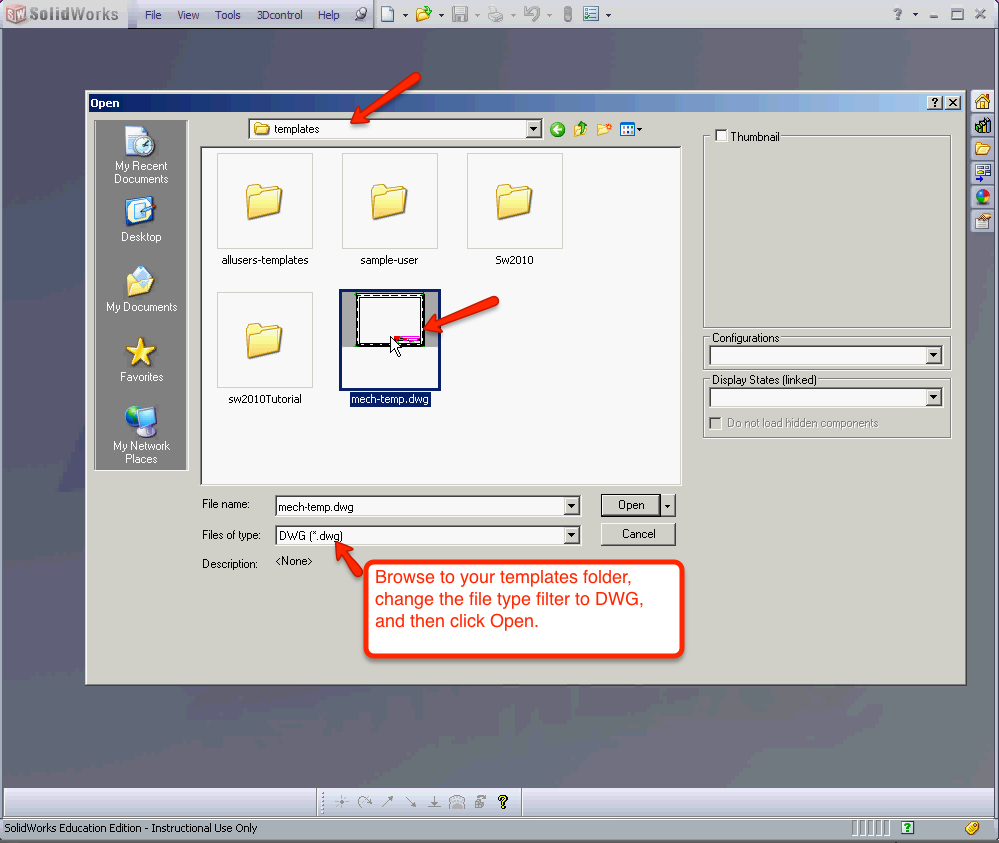
Task: Select the mech-temp.dwg file thumbnail
Action: 389,339
